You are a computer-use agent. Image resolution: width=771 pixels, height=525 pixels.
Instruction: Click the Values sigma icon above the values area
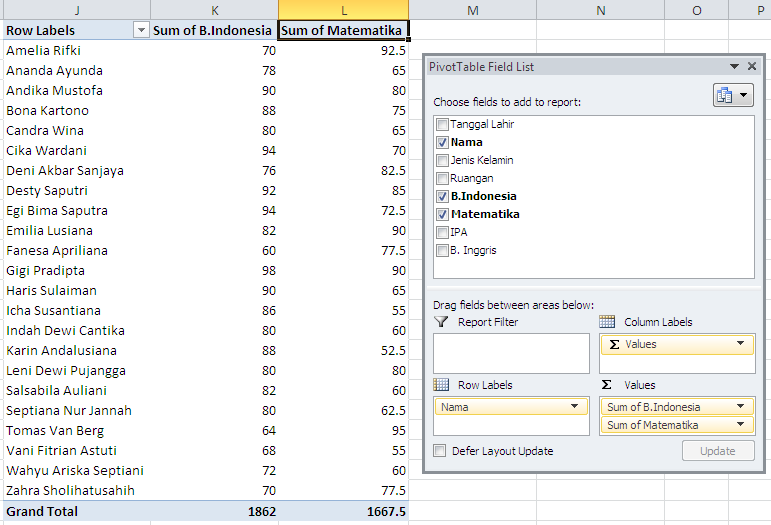pos(607,384)
